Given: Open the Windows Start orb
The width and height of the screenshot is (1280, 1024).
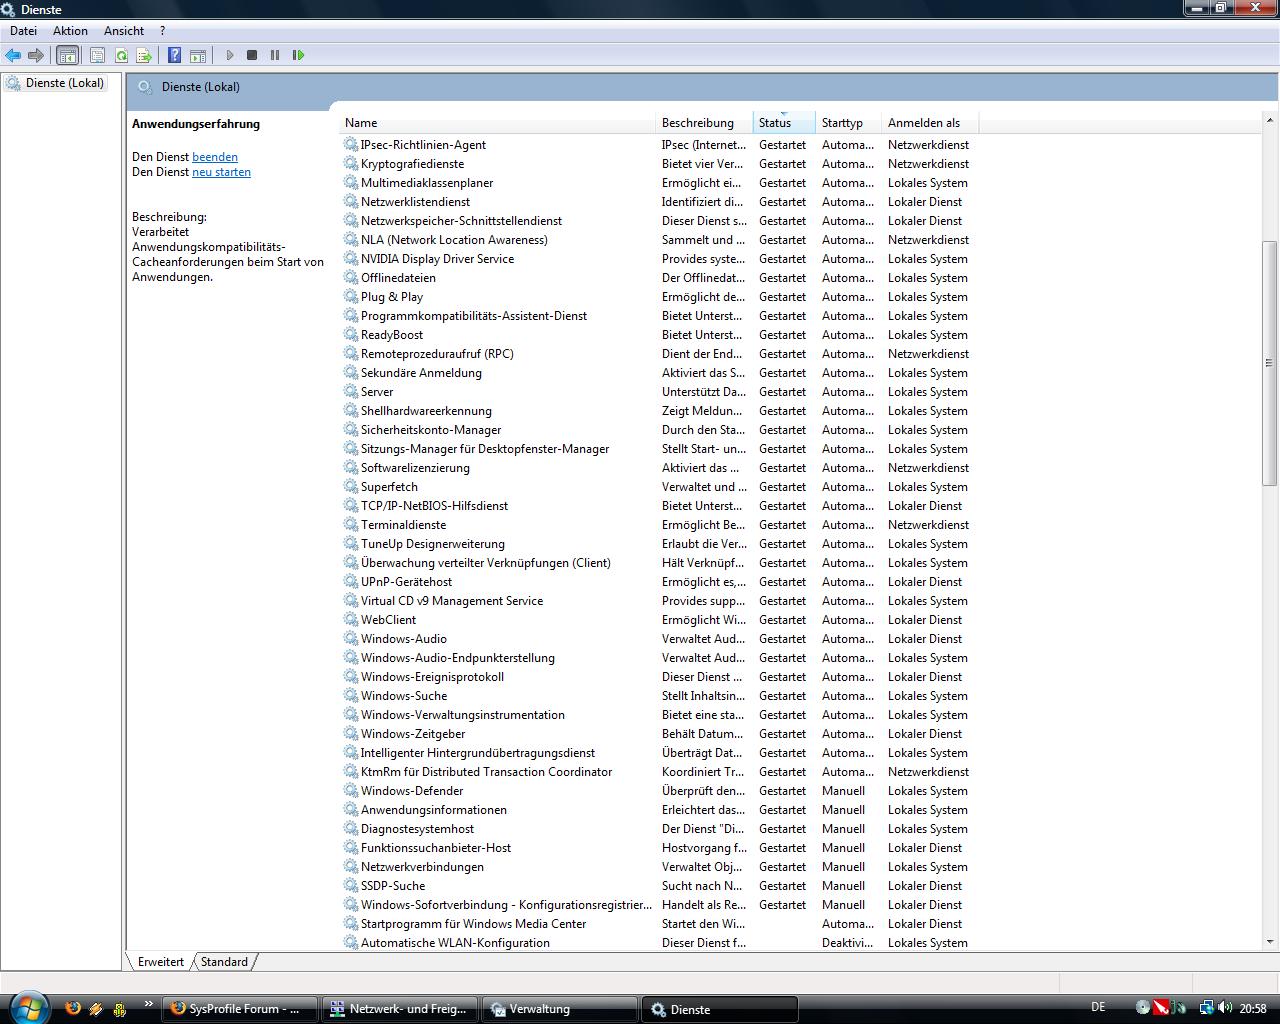Looking at the screenshot, I should coord(27,1007).
